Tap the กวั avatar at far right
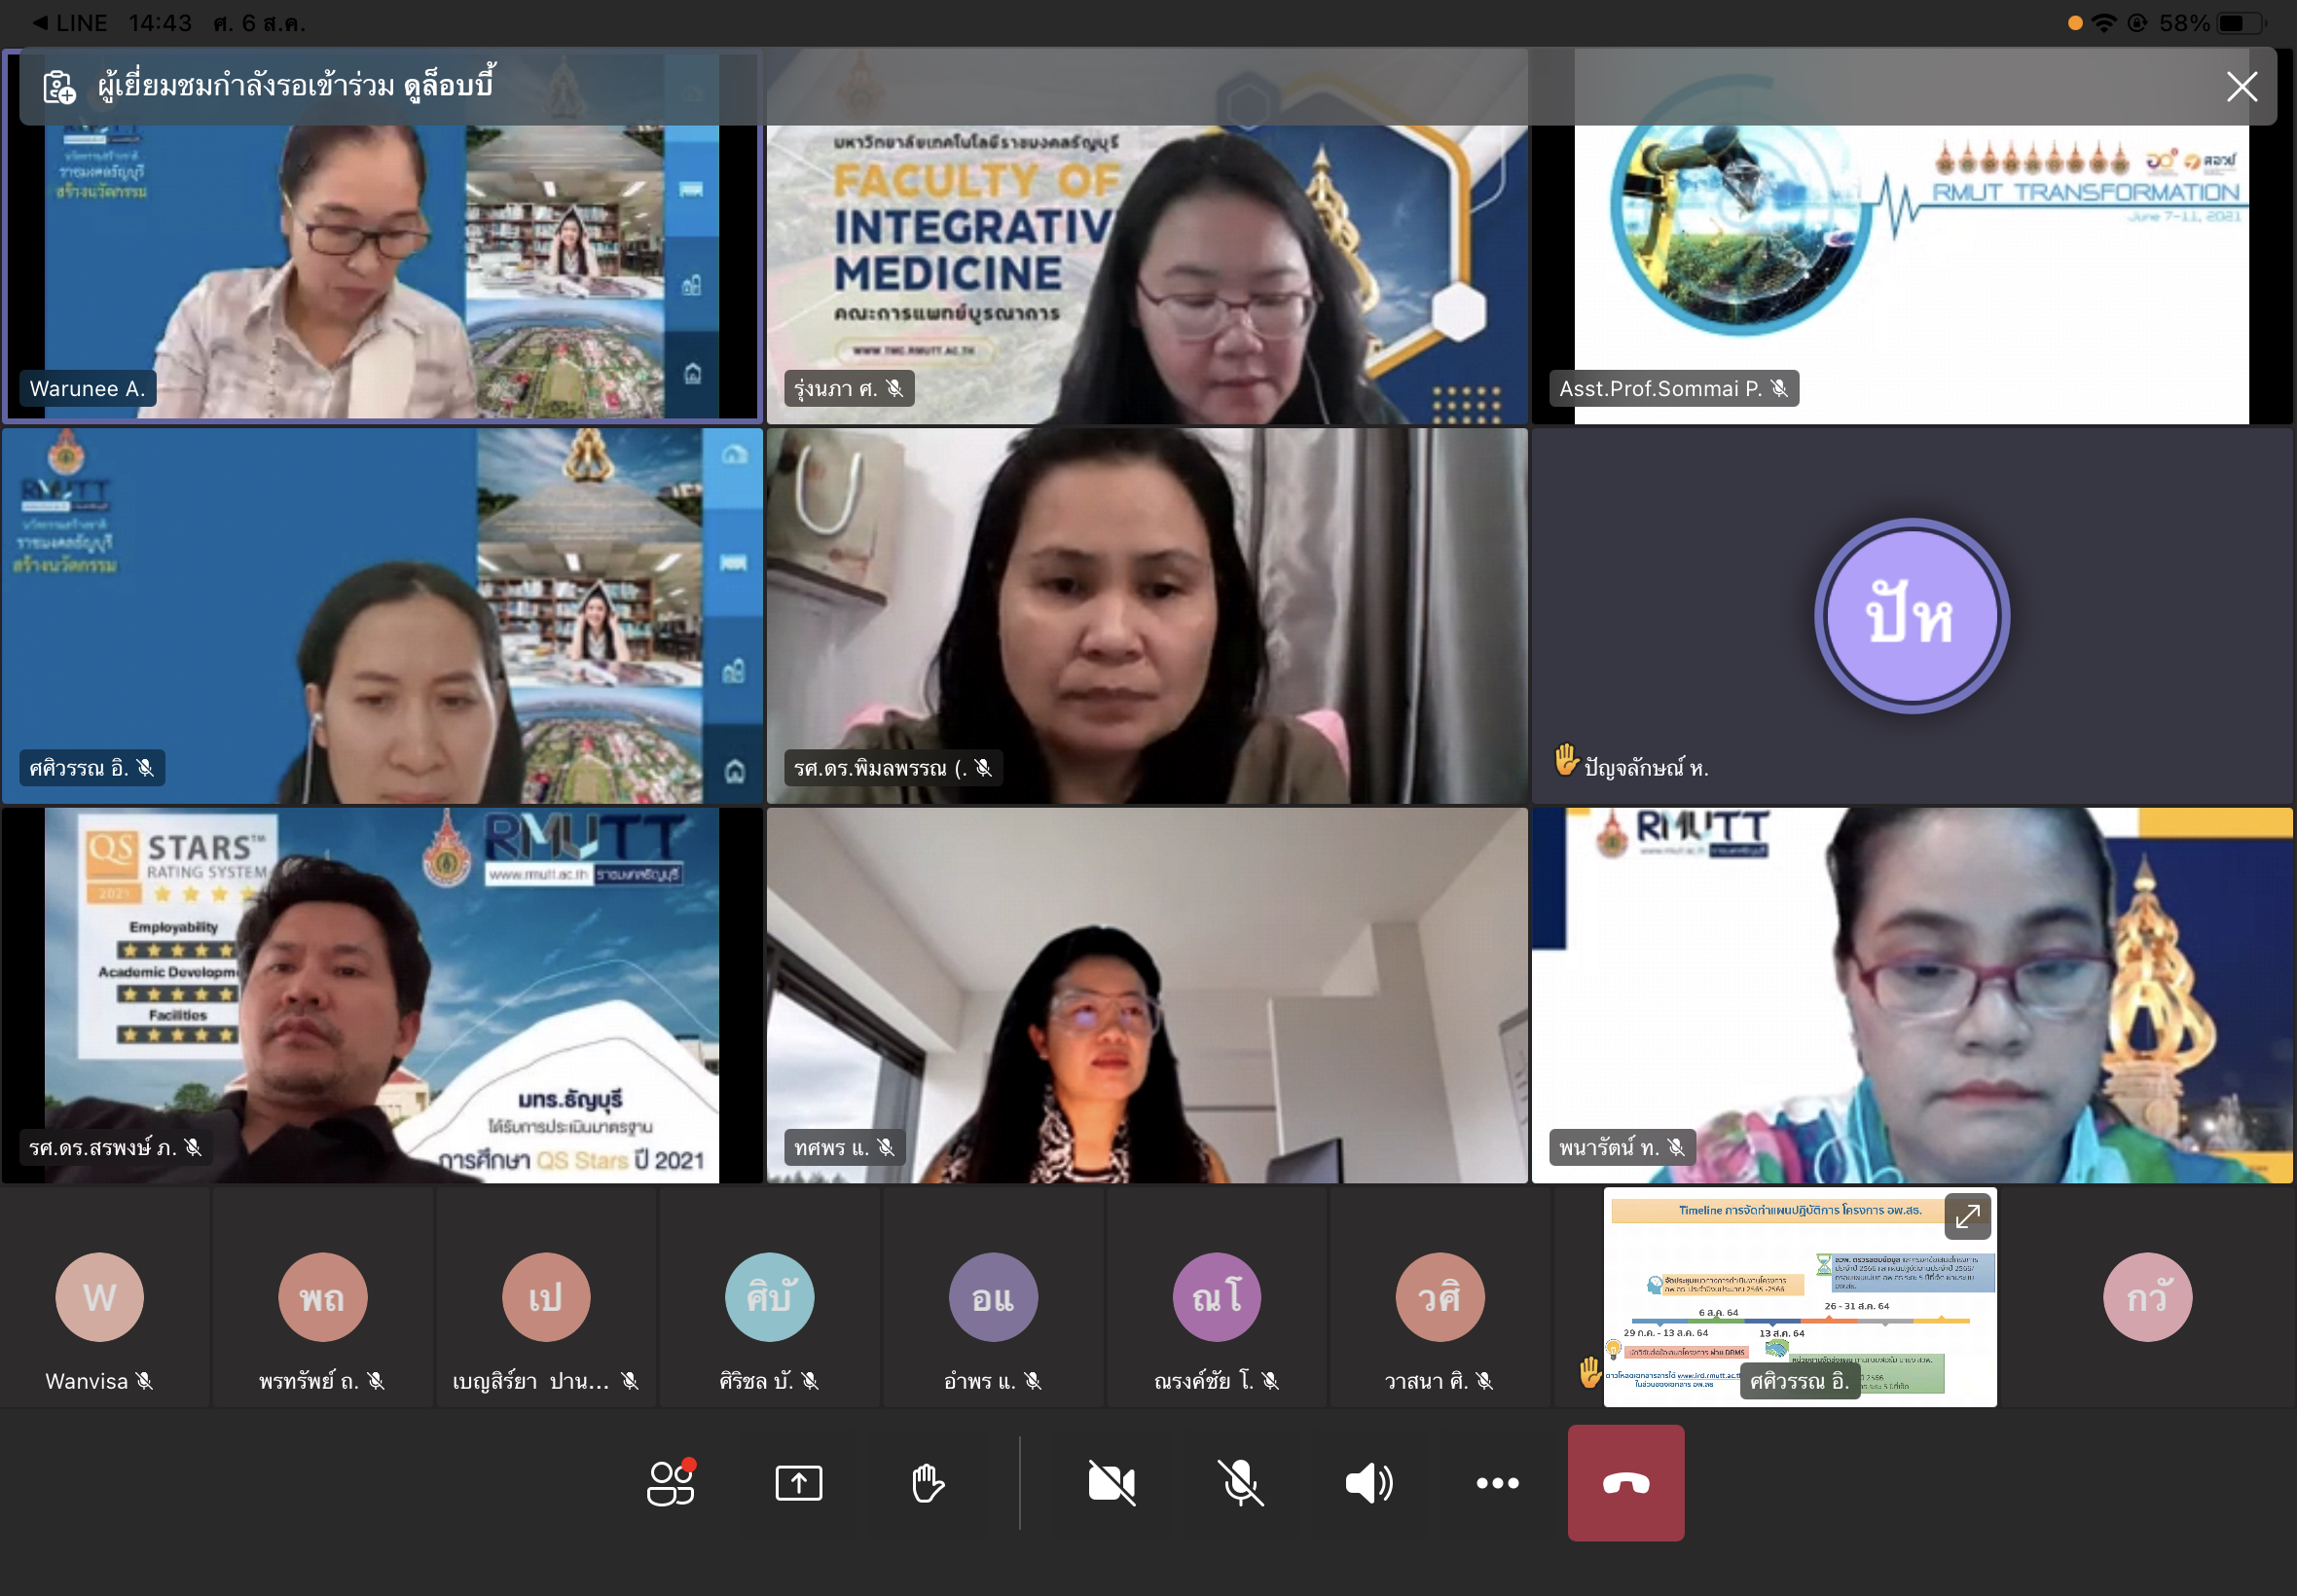The width and height of the screenshot is (2297, 1596). click(2147, 1297)
